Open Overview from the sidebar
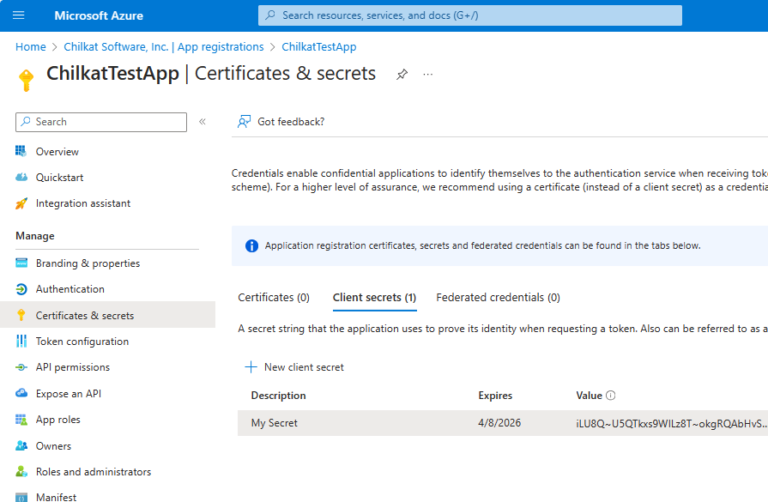The height and width of the screenshot is (502, 768). [x=57, y=152]
